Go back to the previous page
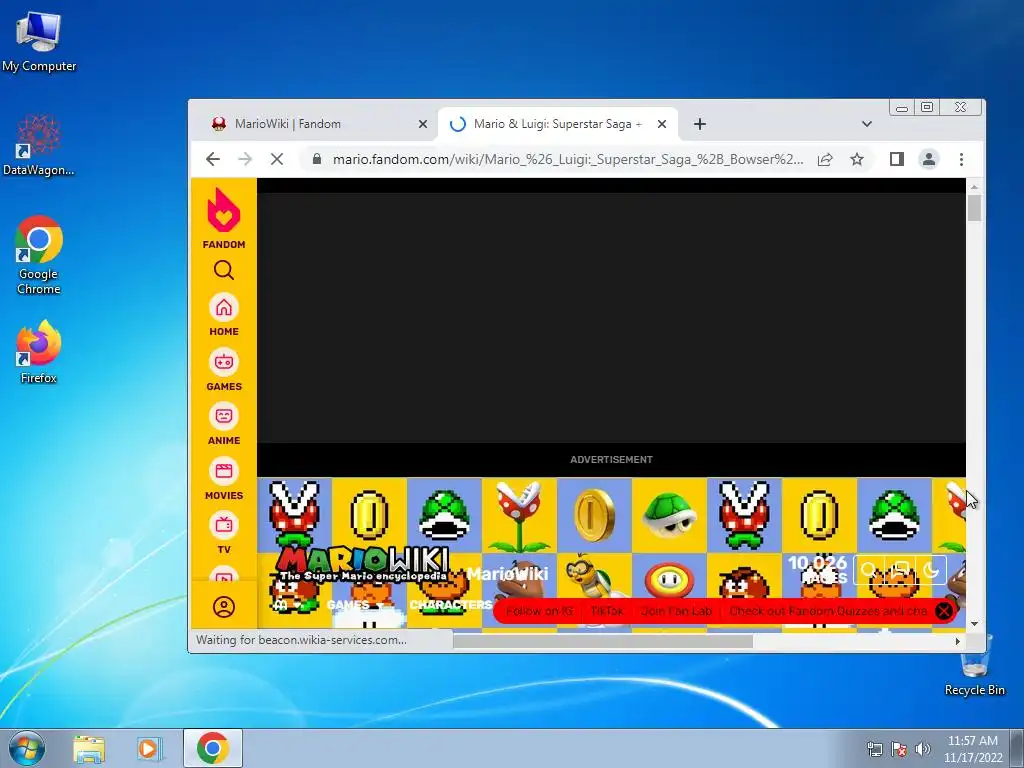Image resolution: width=1024 pixels, height=768 pixels. (213, 159)
